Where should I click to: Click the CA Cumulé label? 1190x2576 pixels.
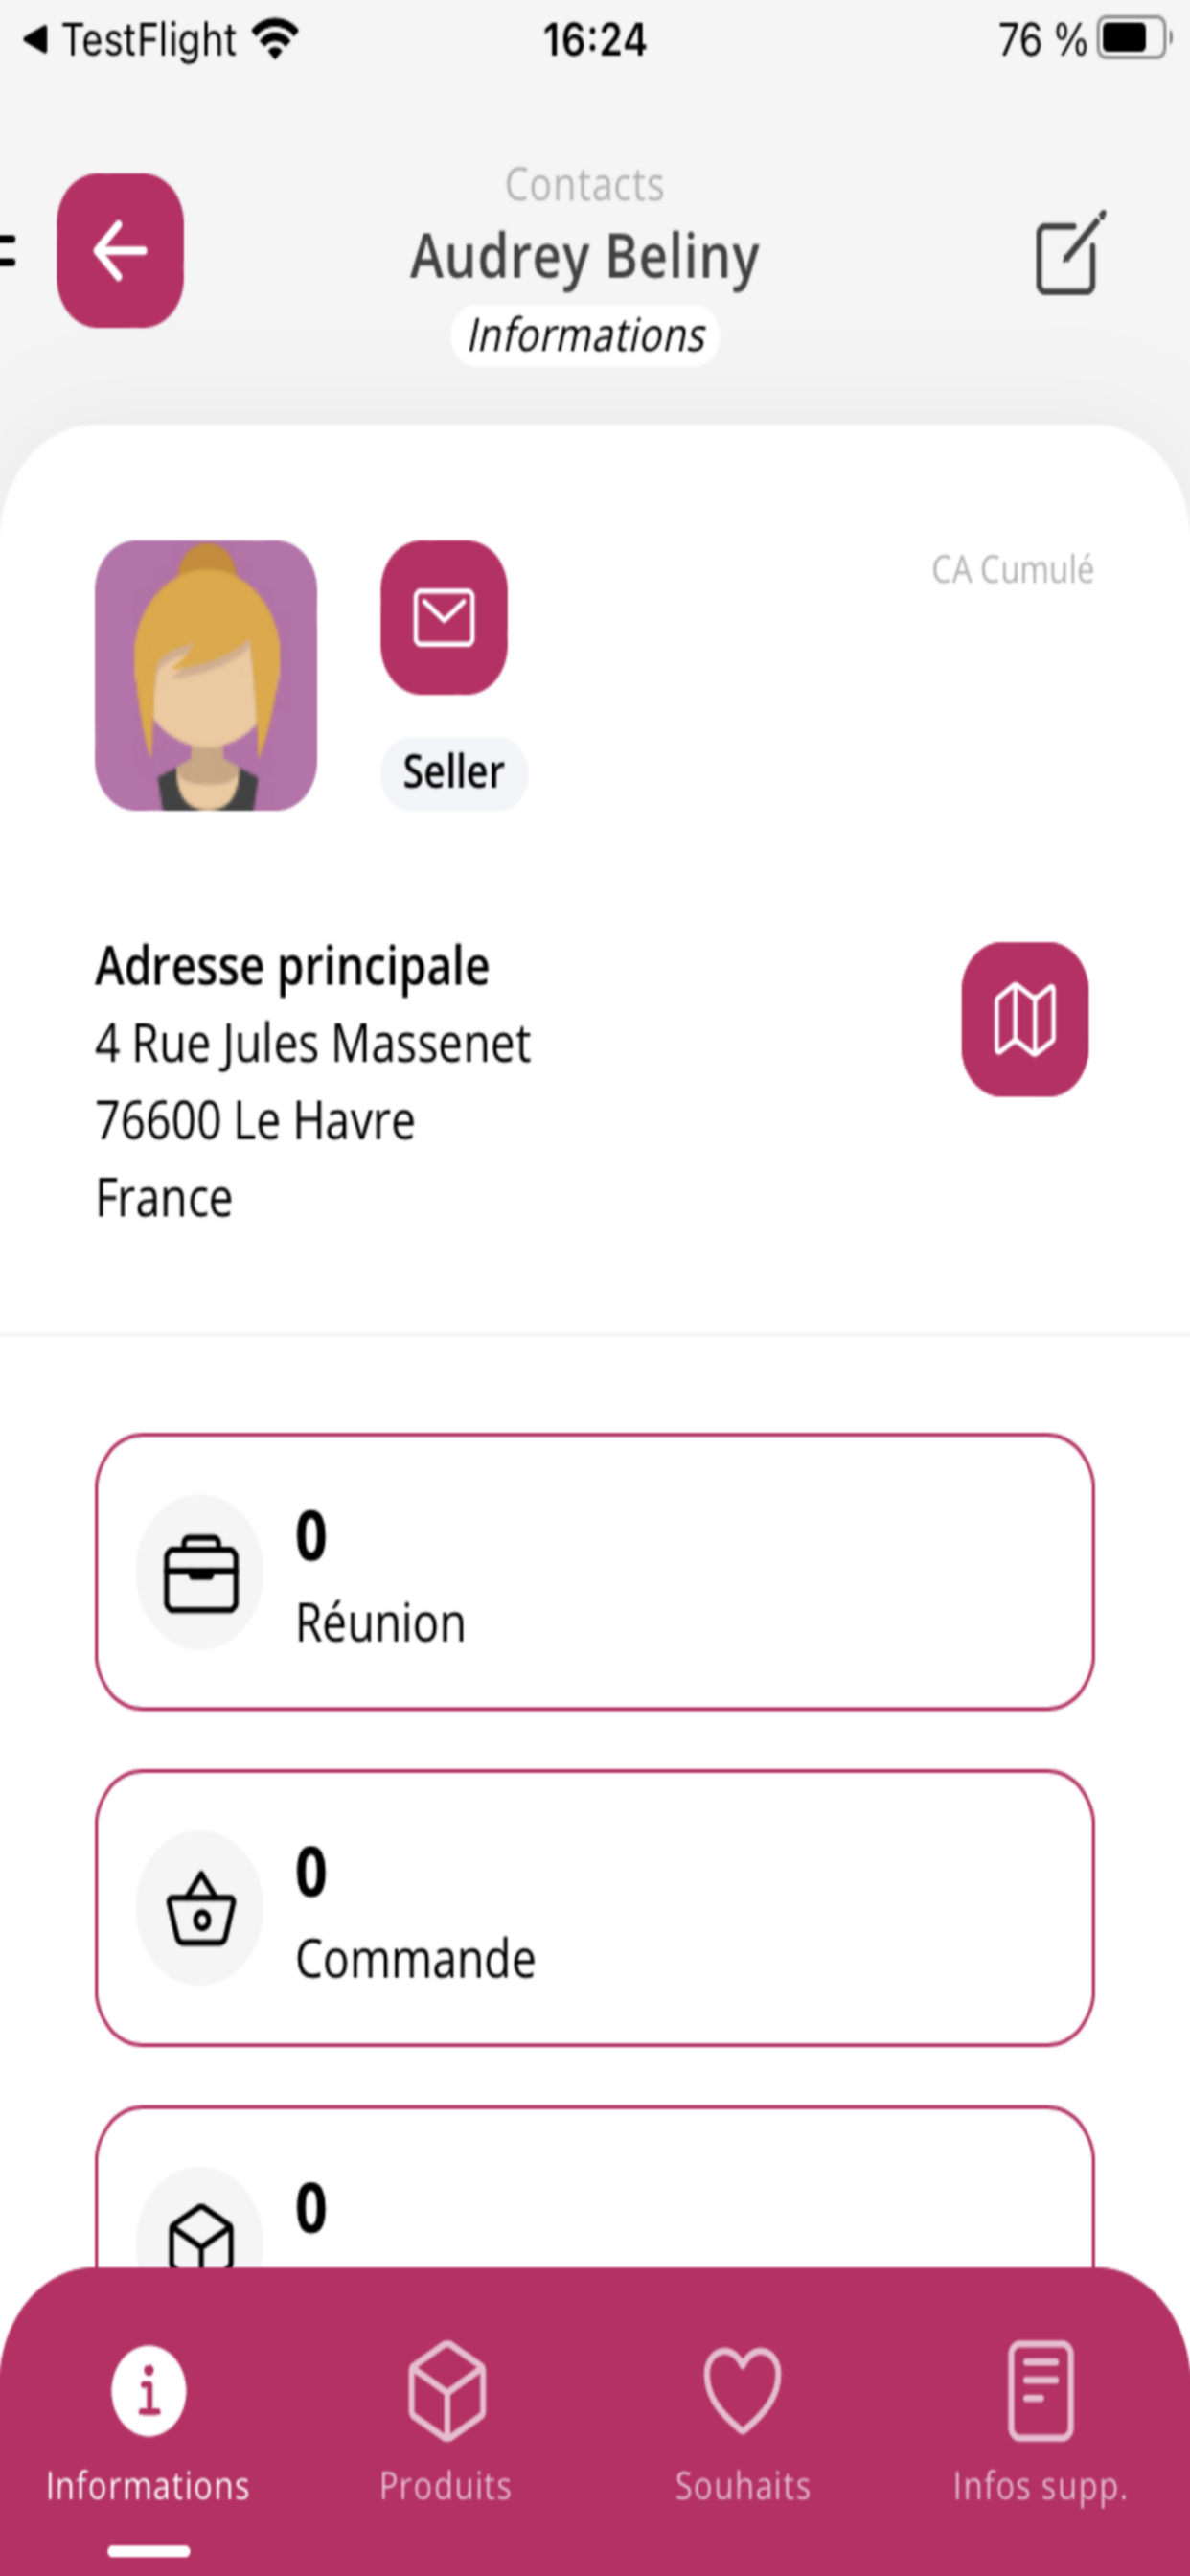pos(1012,570)
